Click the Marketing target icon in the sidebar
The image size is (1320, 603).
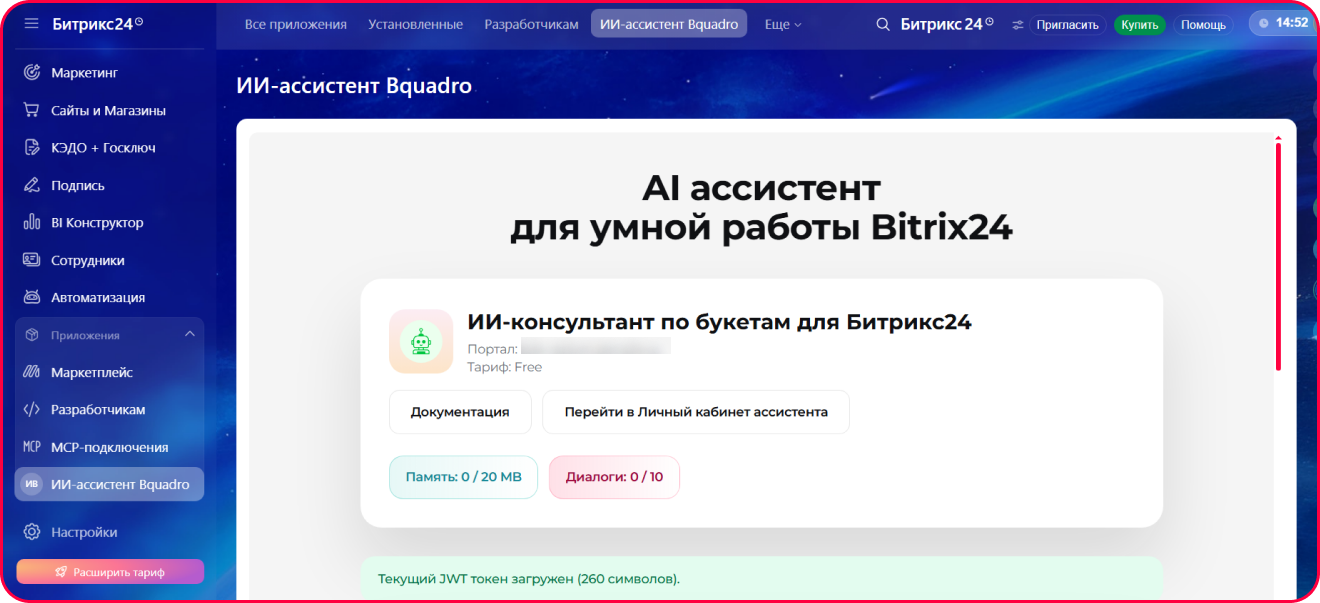coord(32,73)
